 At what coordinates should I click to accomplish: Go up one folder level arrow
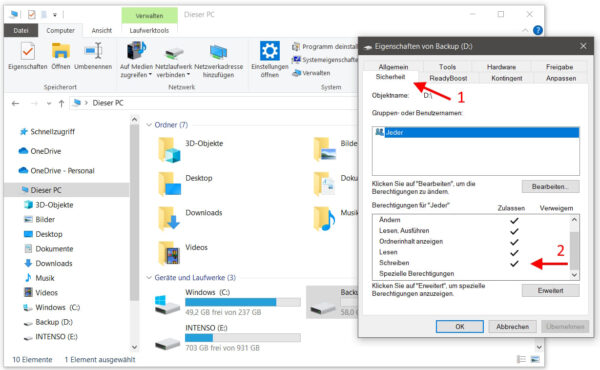point(61,103)
